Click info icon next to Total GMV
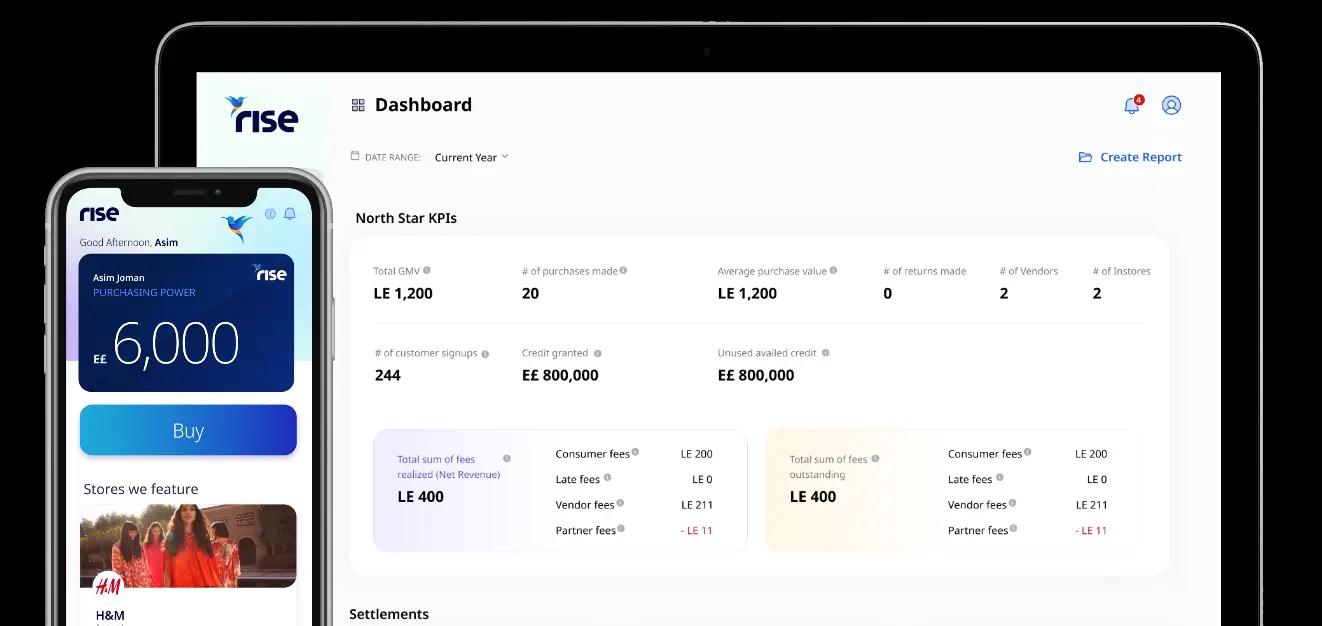Image resolution: width=1322 pixels, height=626 pixels. pos(427,271)
